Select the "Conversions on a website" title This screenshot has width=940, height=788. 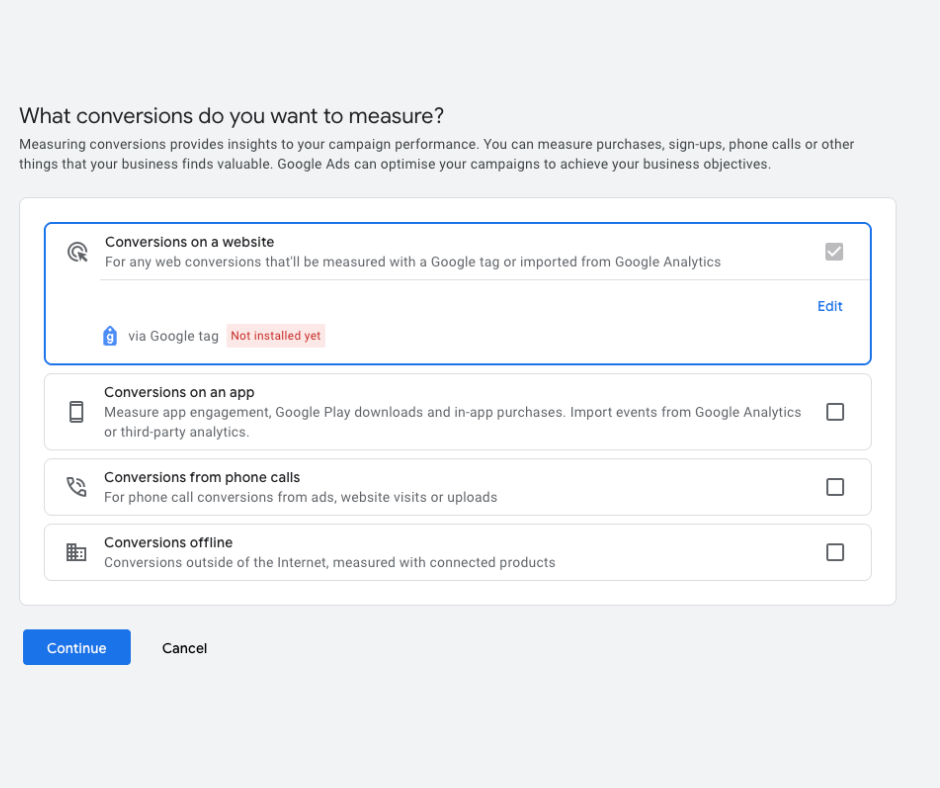tap(189, 242)
